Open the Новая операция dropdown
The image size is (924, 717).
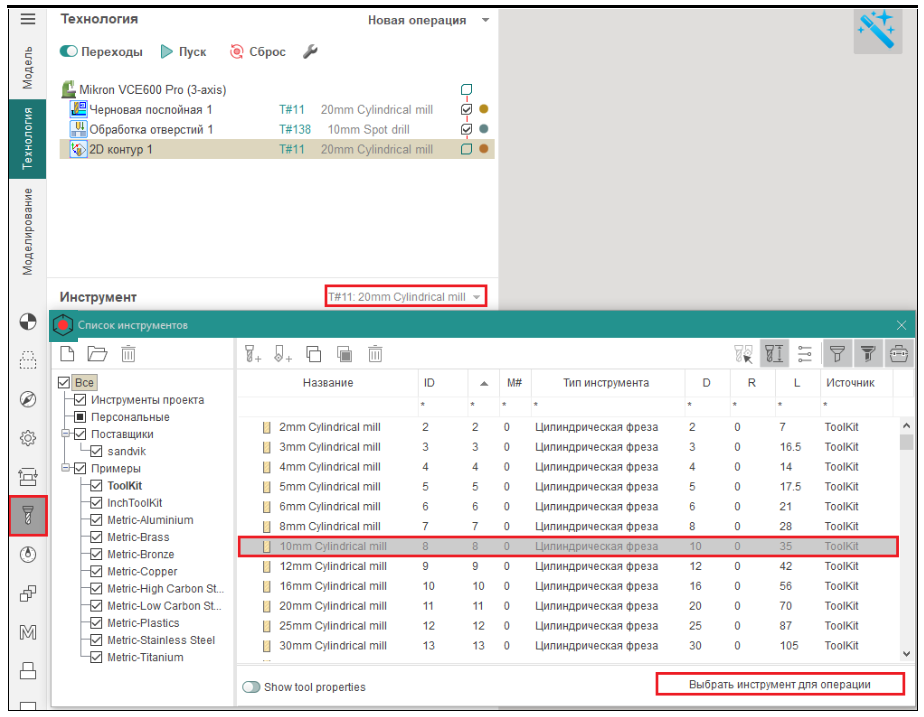[428, 20]
